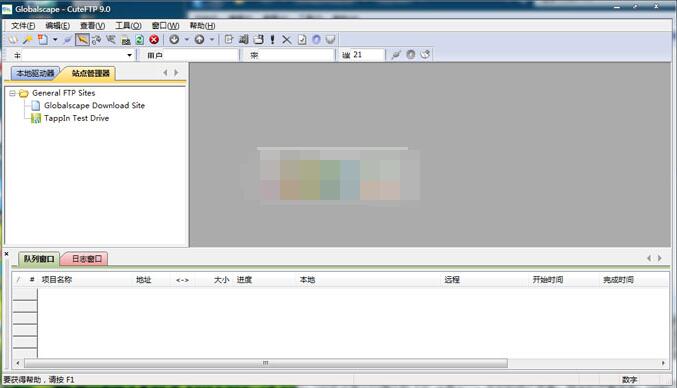This screenshot has width=677, height=388.
Task: Click the port number field showing 21
Action: pos(362,55)
